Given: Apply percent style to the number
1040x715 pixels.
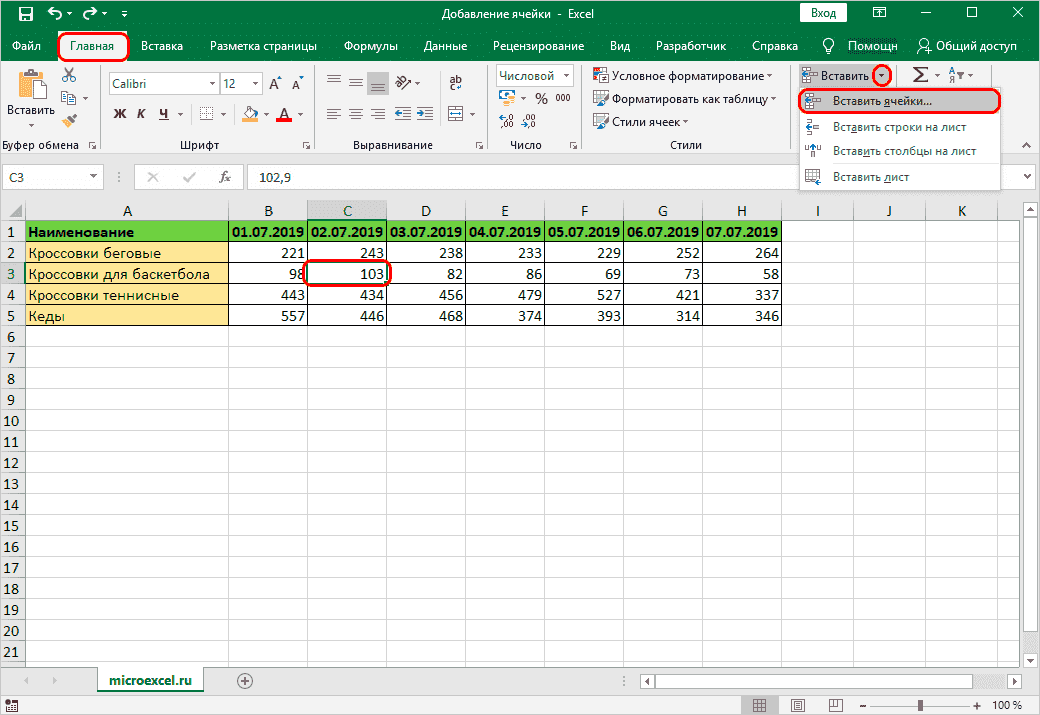Looking at the screenshot, I should click(541, 98).
